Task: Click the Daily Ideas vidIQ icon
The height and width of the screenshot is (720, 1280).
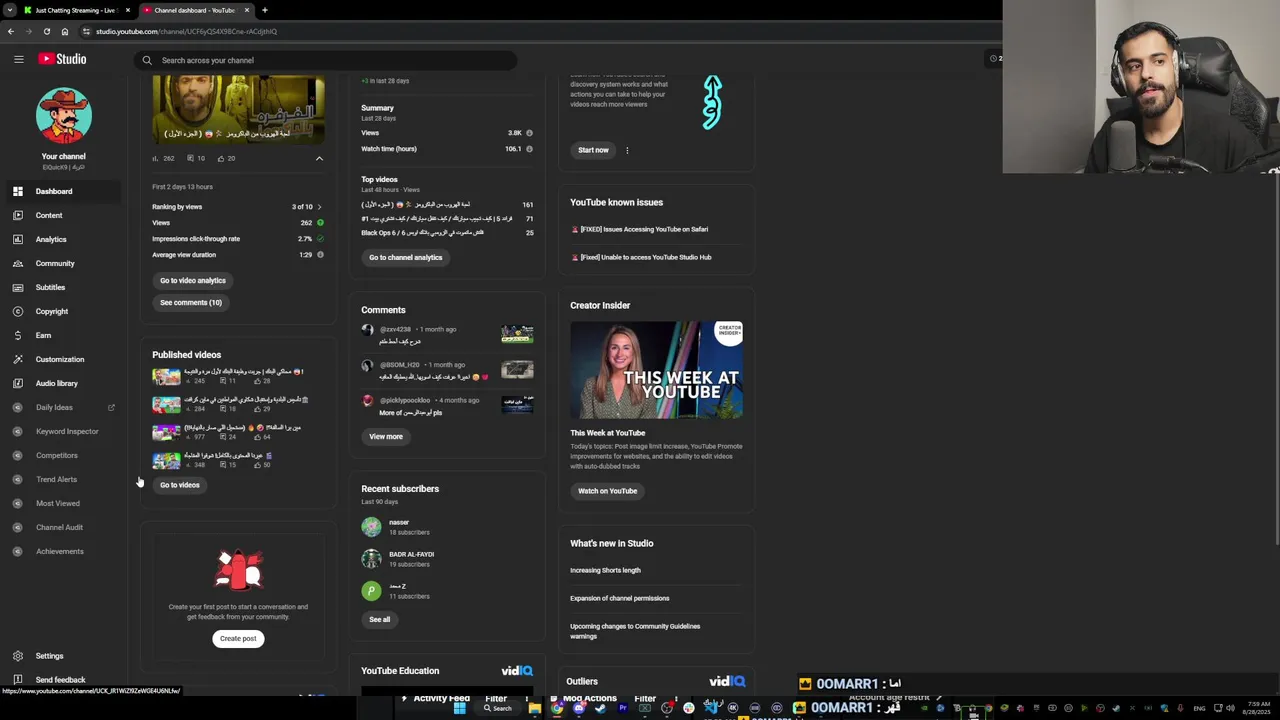Action: [17, 407]
